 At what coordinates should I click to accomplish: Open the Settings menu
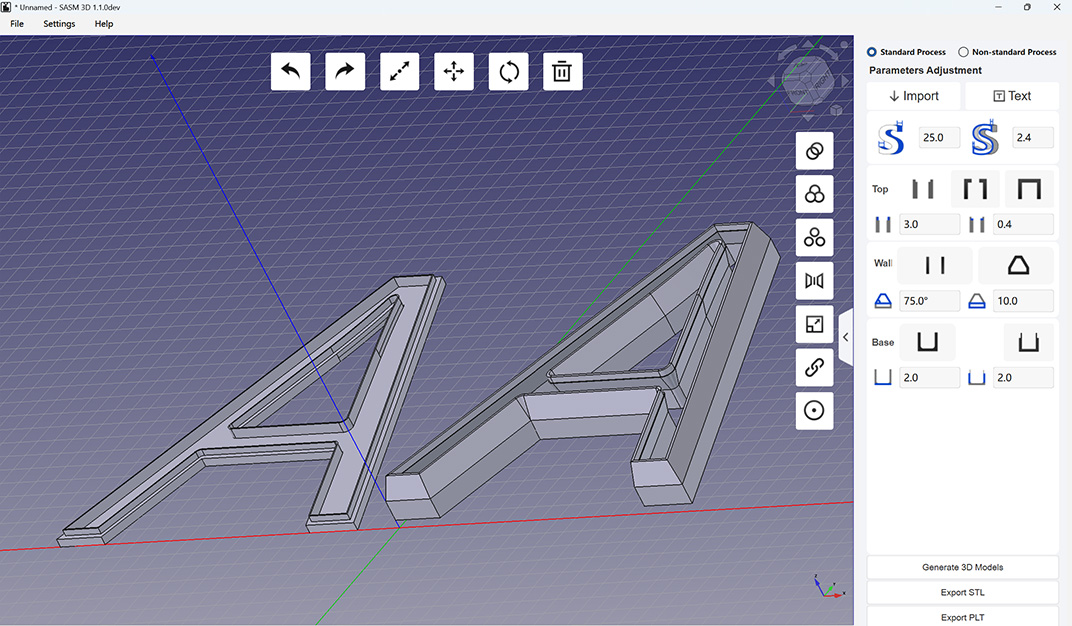(x=59, y=24)
